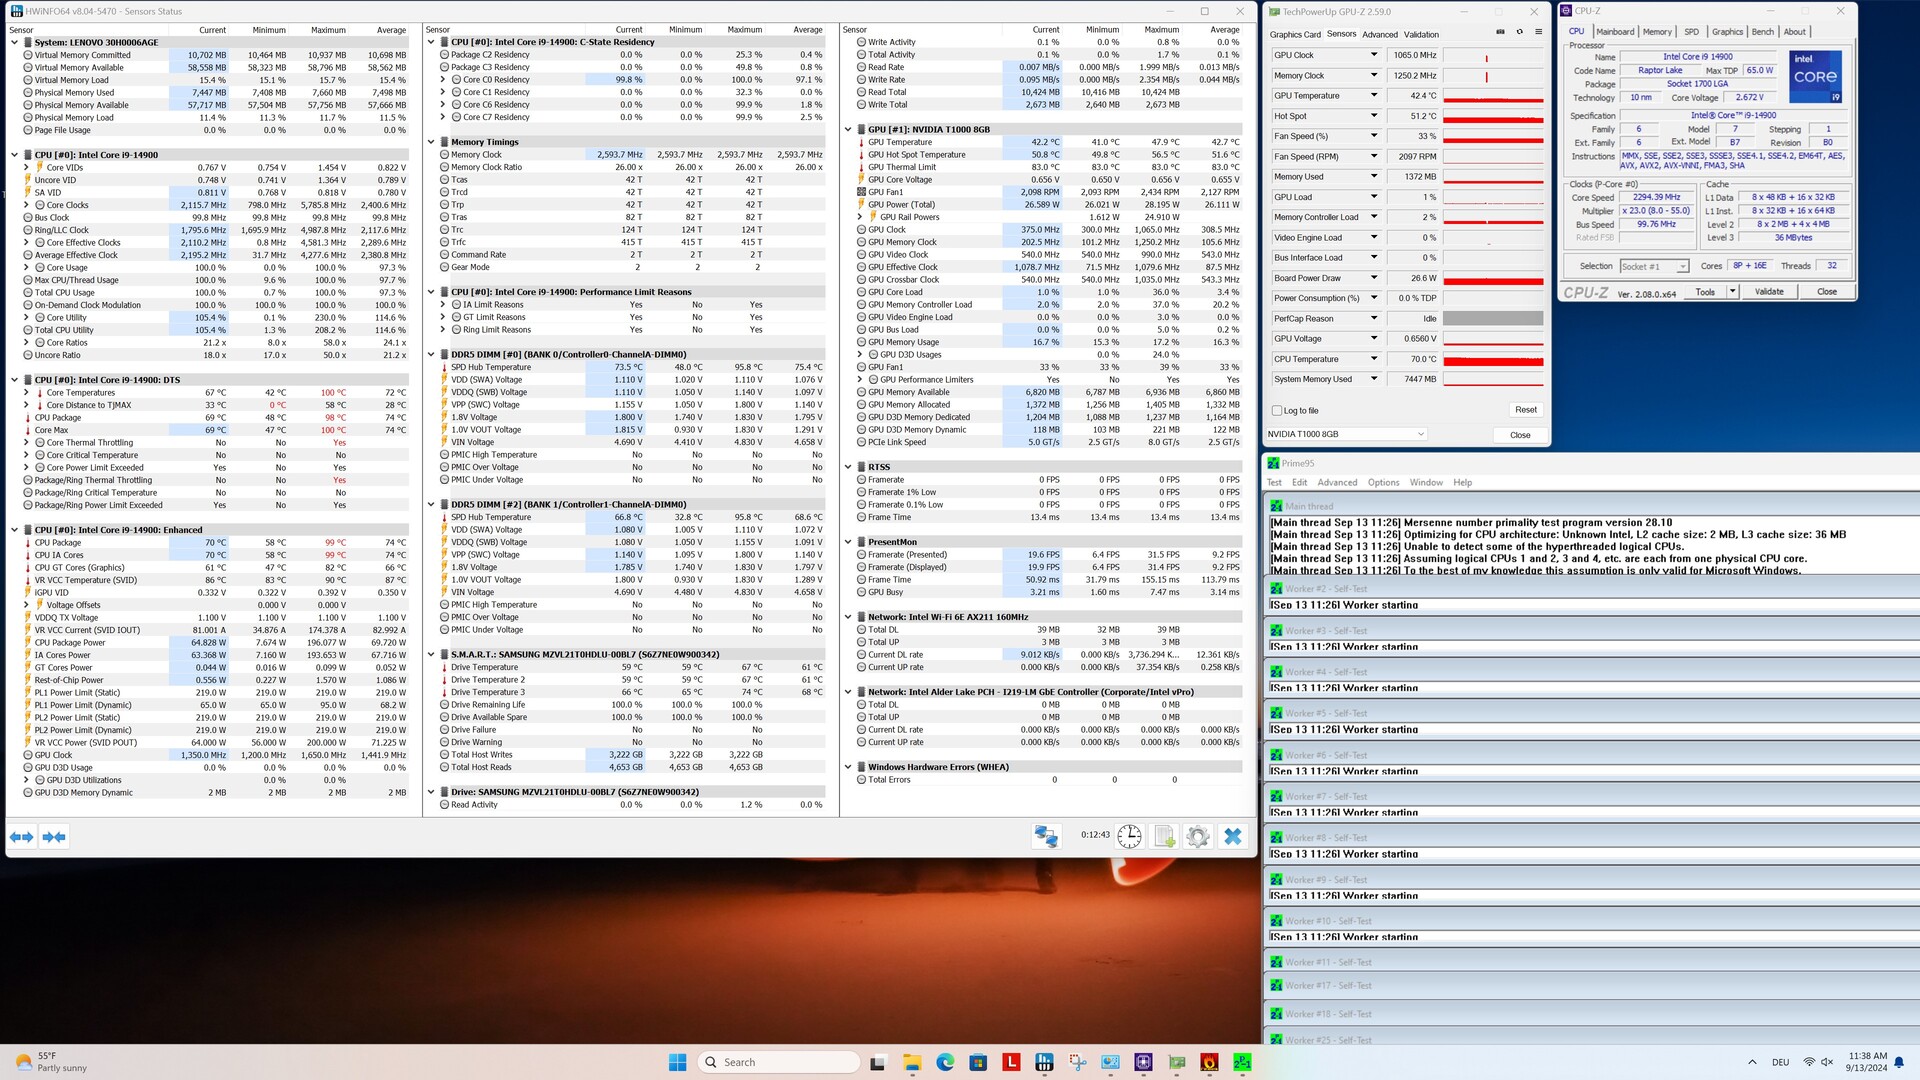Expand the Core Temperatures tree item
Viewport: 1920px width, 1080px height.
pyautogui.click(x=27, y=393)
